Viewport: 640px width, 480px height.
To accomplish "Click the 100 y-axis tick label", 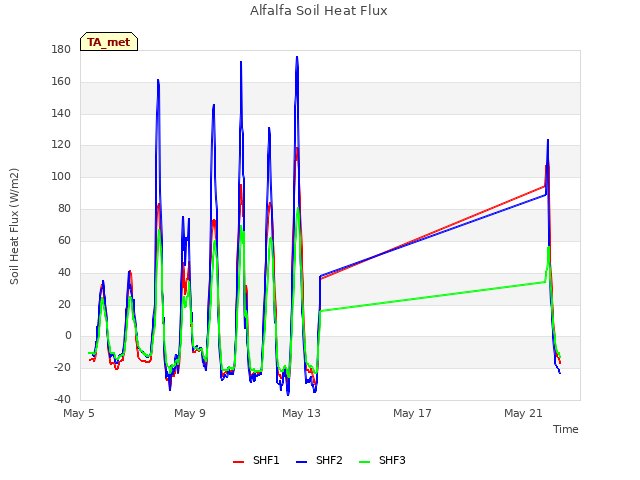I will click(x=61, y=176).
